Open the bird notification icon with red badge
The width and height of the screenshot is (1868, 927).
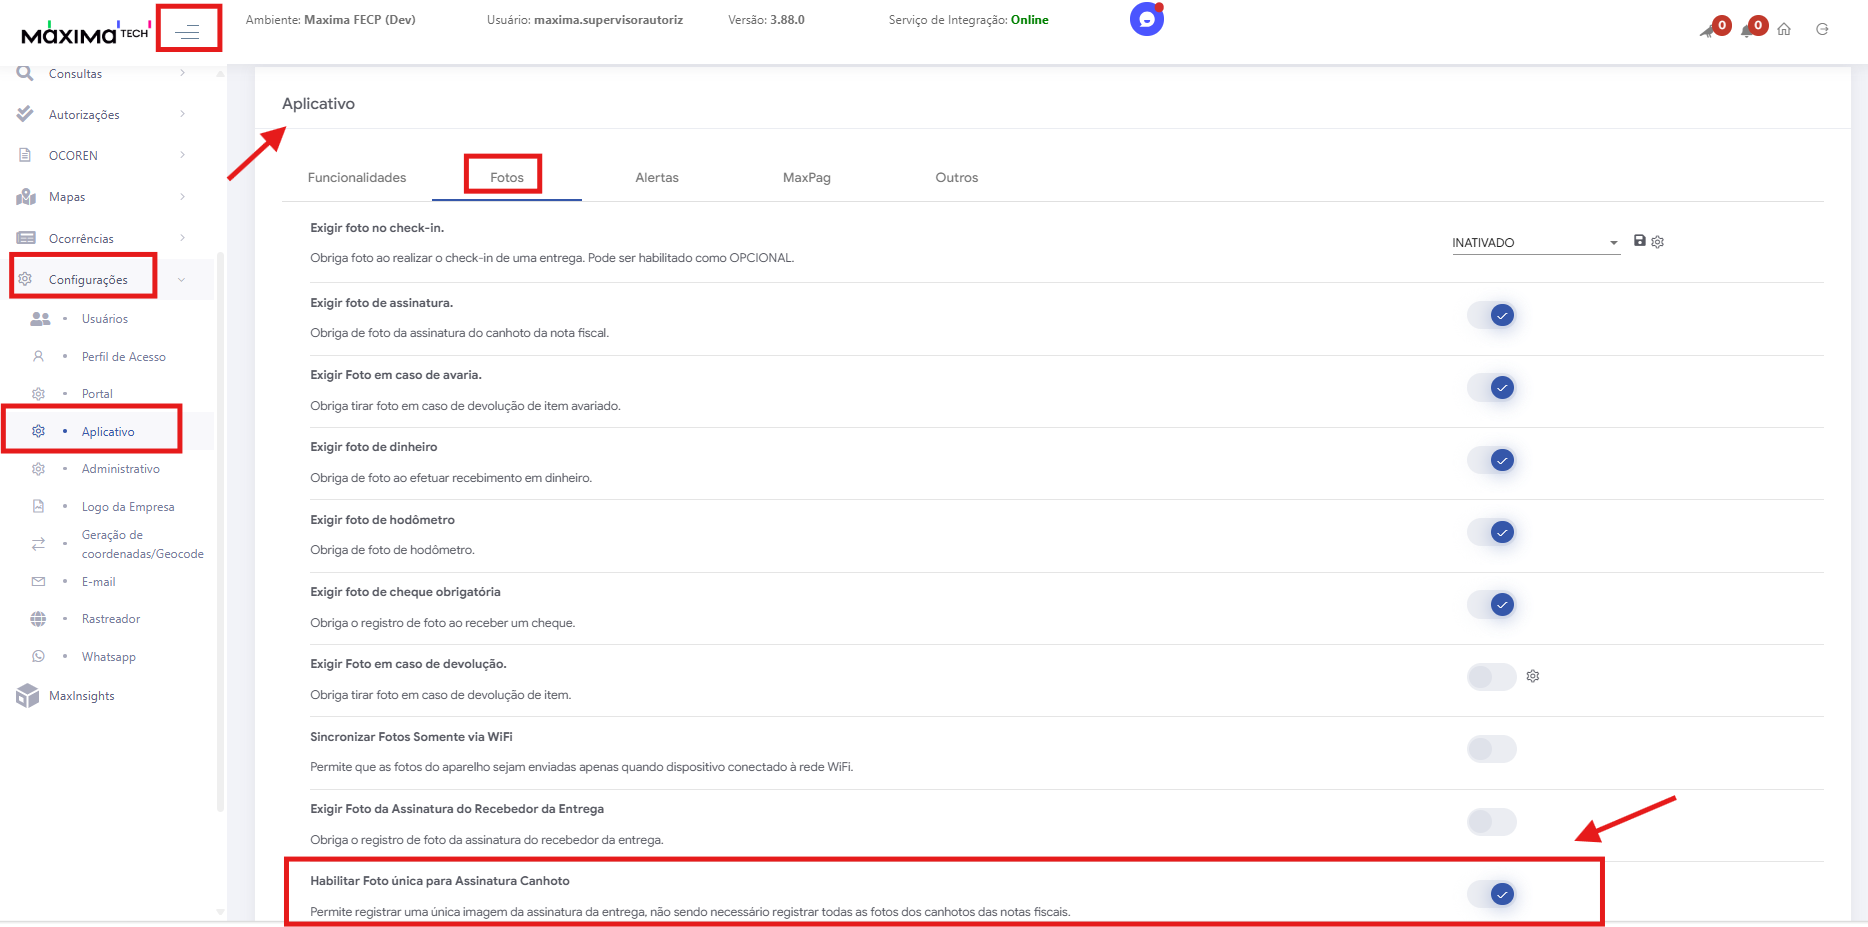(x=1708, y=30)
